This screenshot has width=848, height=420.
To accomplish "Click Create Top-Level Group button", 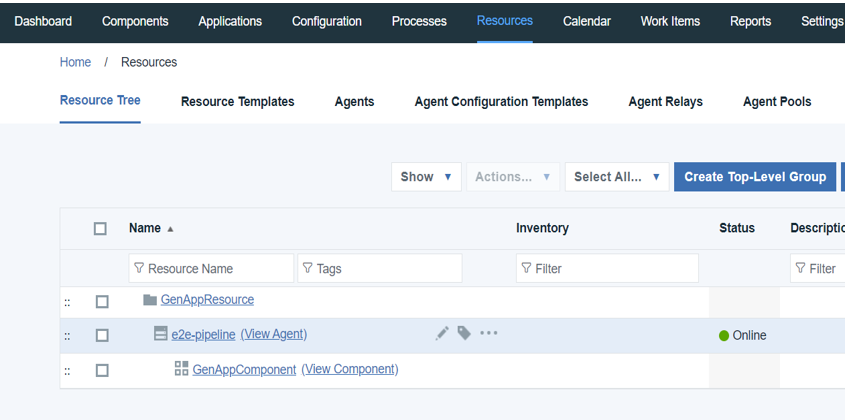I will pos(755,177).
